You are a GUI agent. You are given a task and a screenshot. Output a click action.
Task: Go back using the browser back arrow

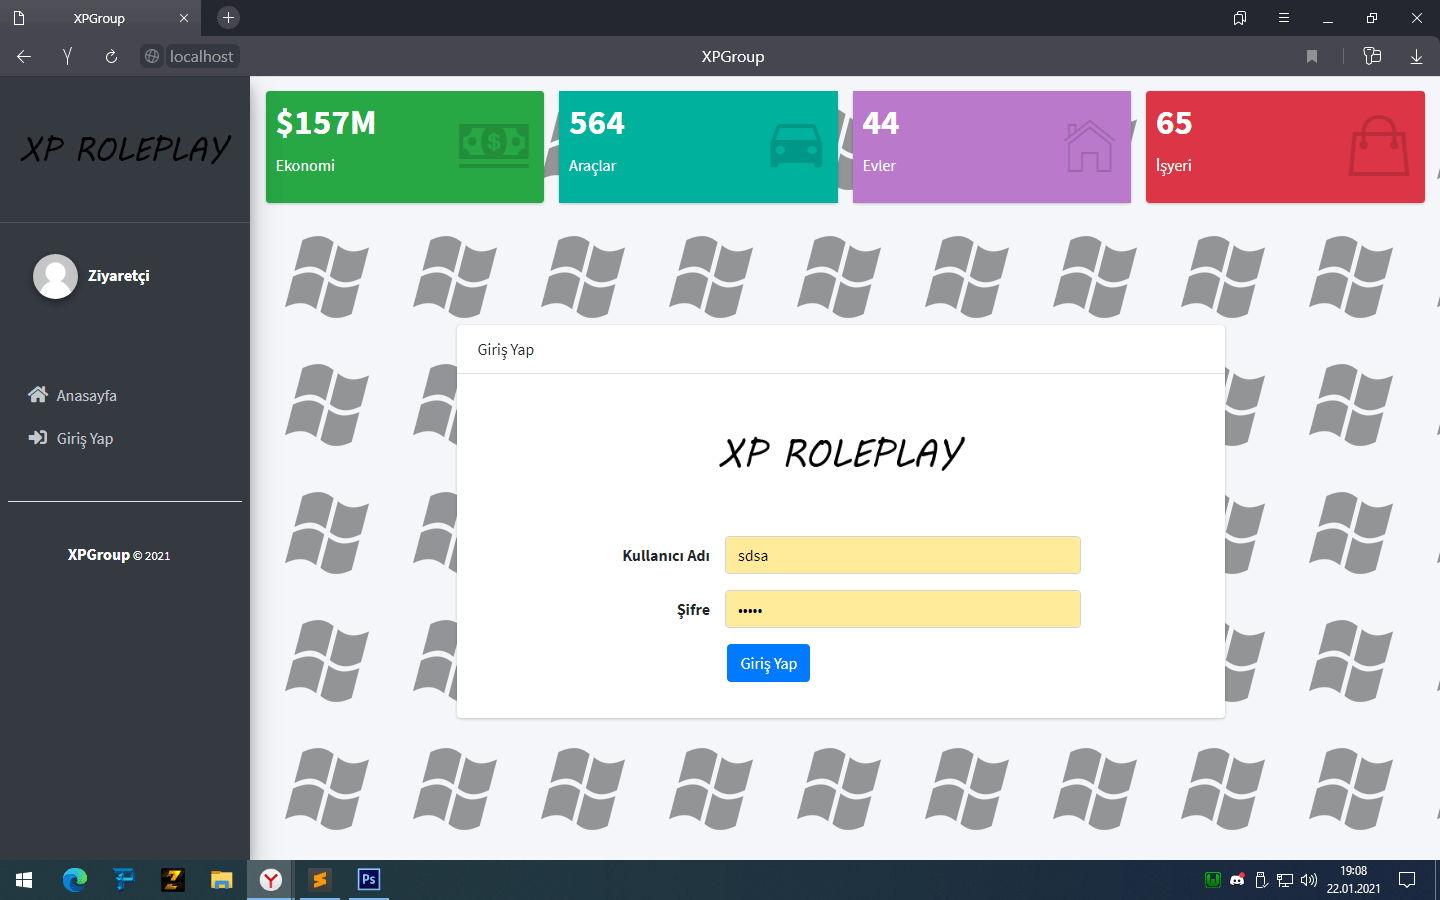[24, 57]
